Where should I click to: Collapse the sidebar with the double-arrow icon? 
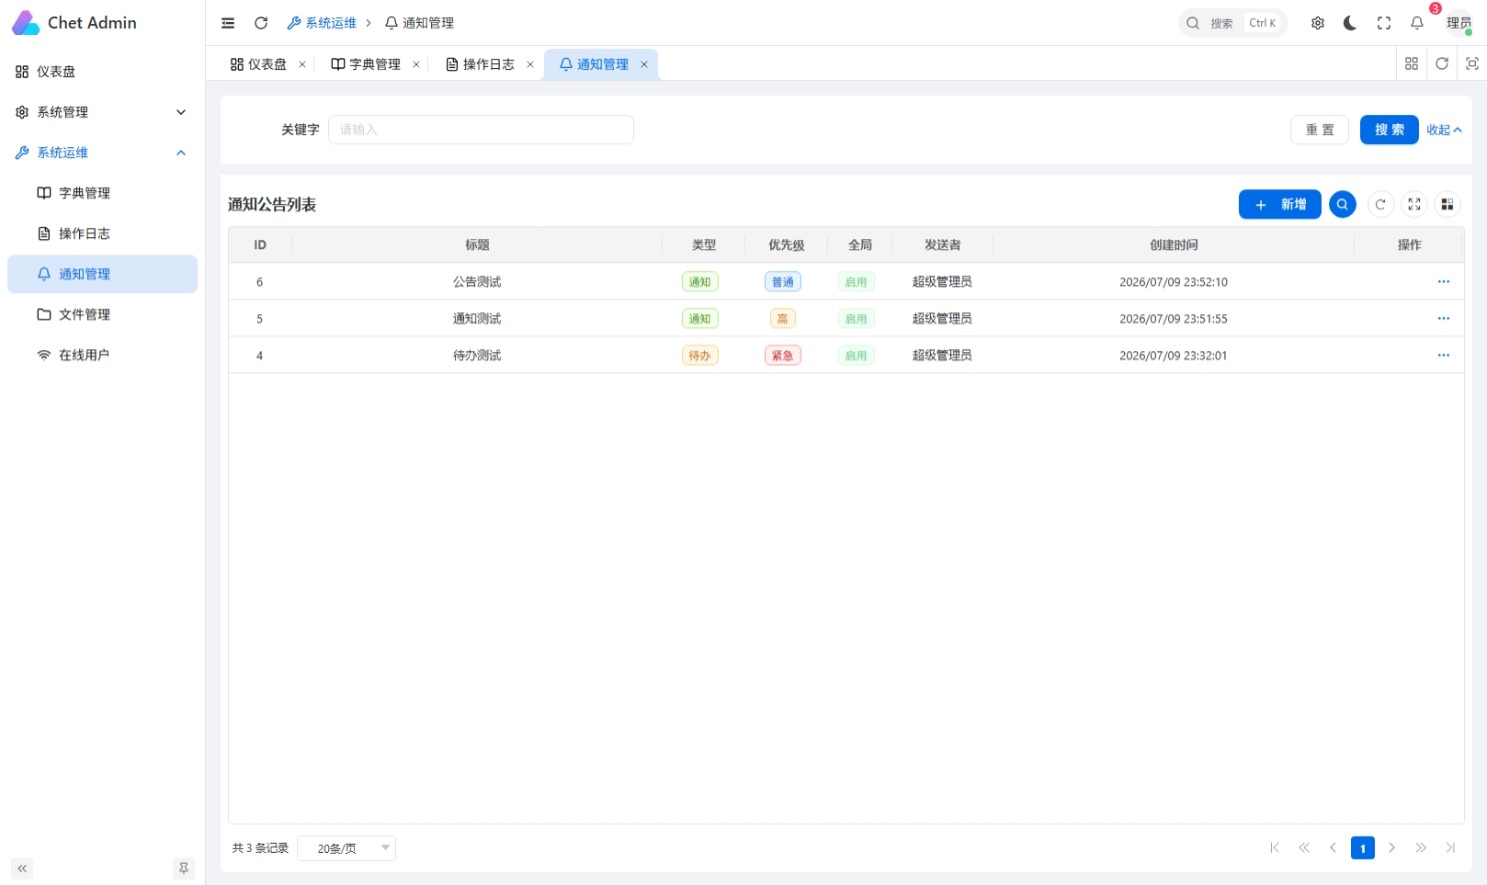pos(22,868)
